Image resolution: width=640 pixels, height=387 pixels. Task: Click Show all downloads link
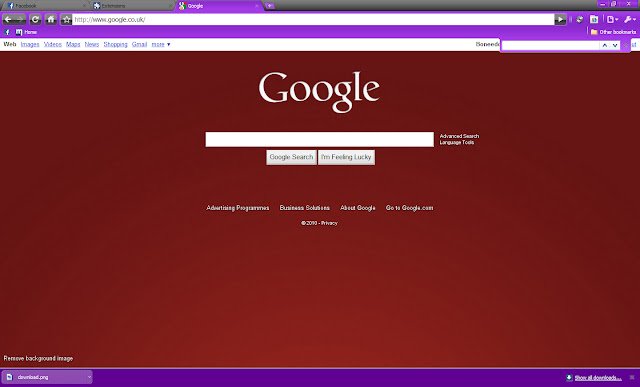(598, 378)
